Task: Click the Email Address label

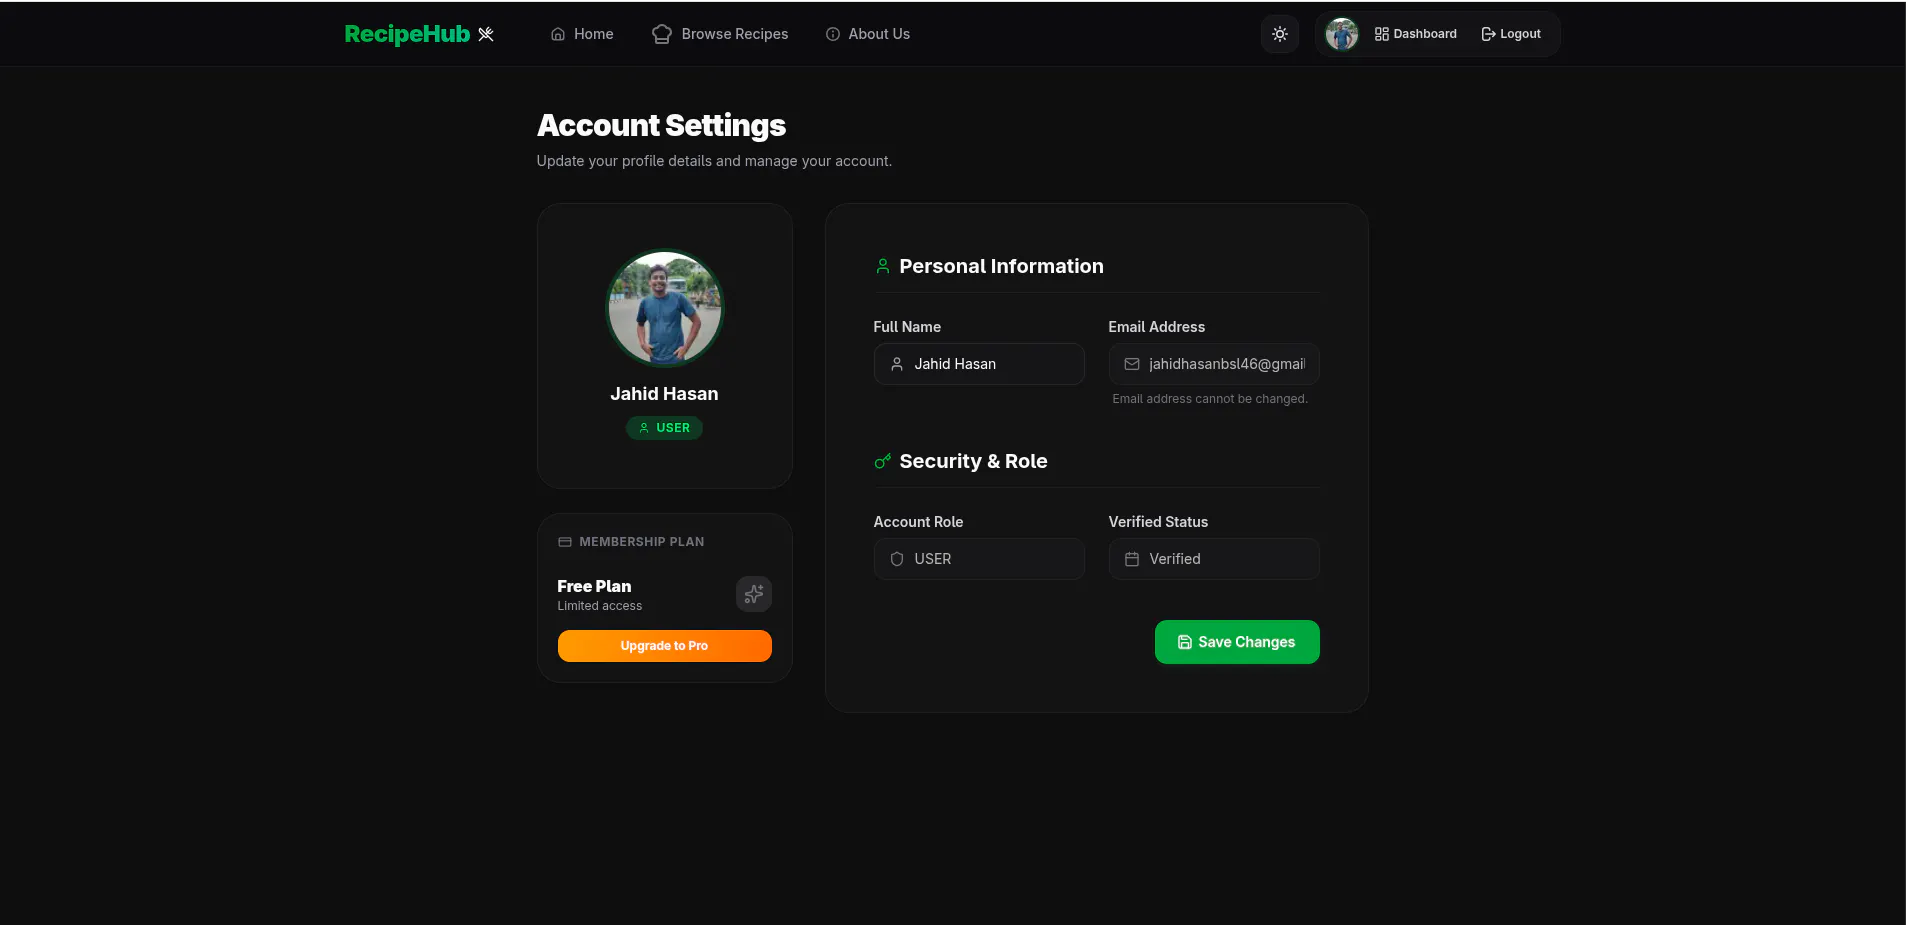Action: 1157,327
